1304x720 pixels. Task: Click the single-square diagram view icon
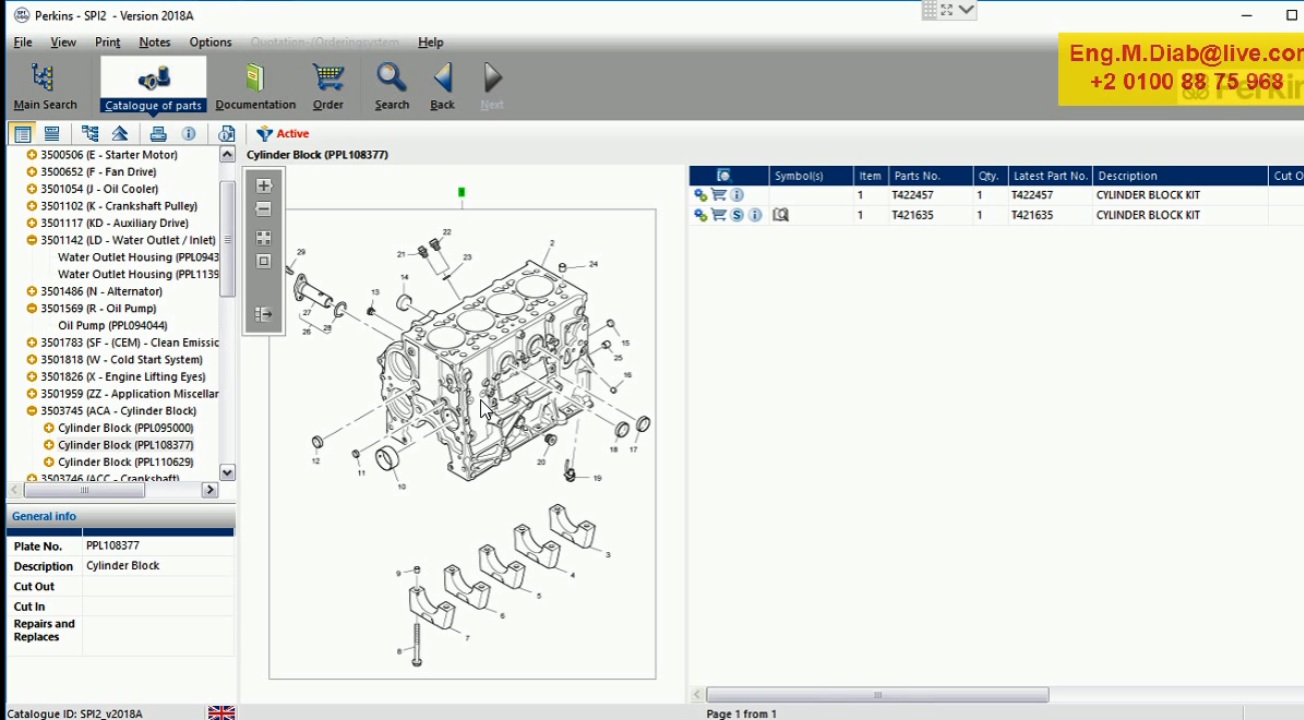click(x=264, y=261)
